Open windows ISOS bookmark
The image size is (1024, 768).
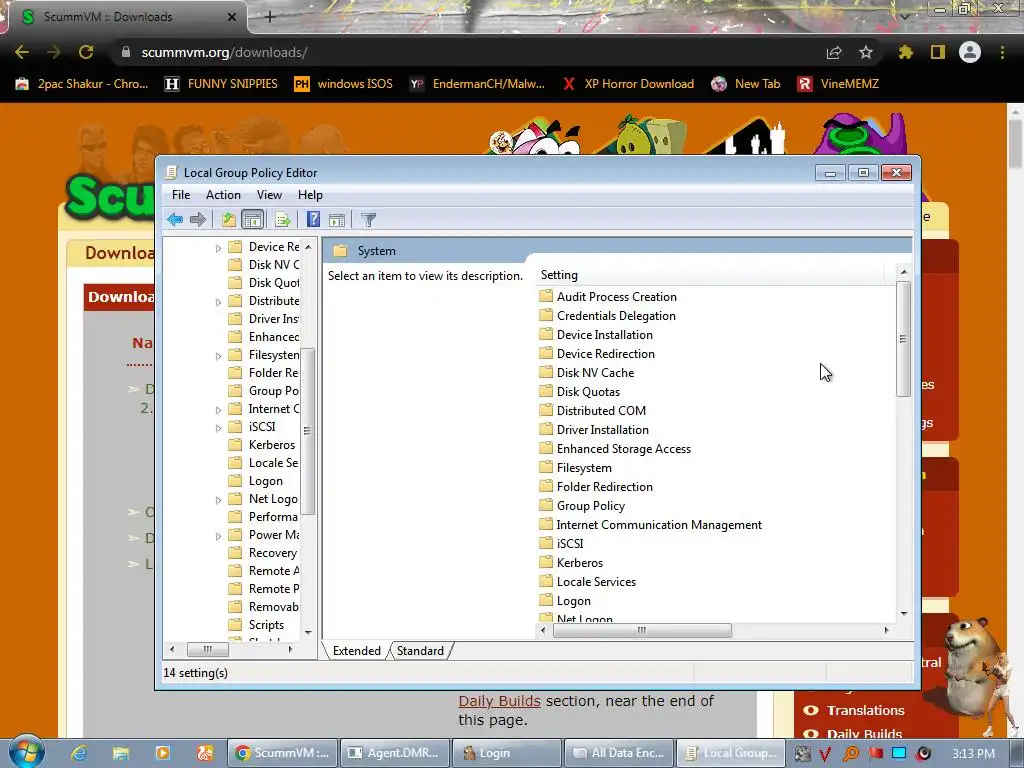pos(344,84)
